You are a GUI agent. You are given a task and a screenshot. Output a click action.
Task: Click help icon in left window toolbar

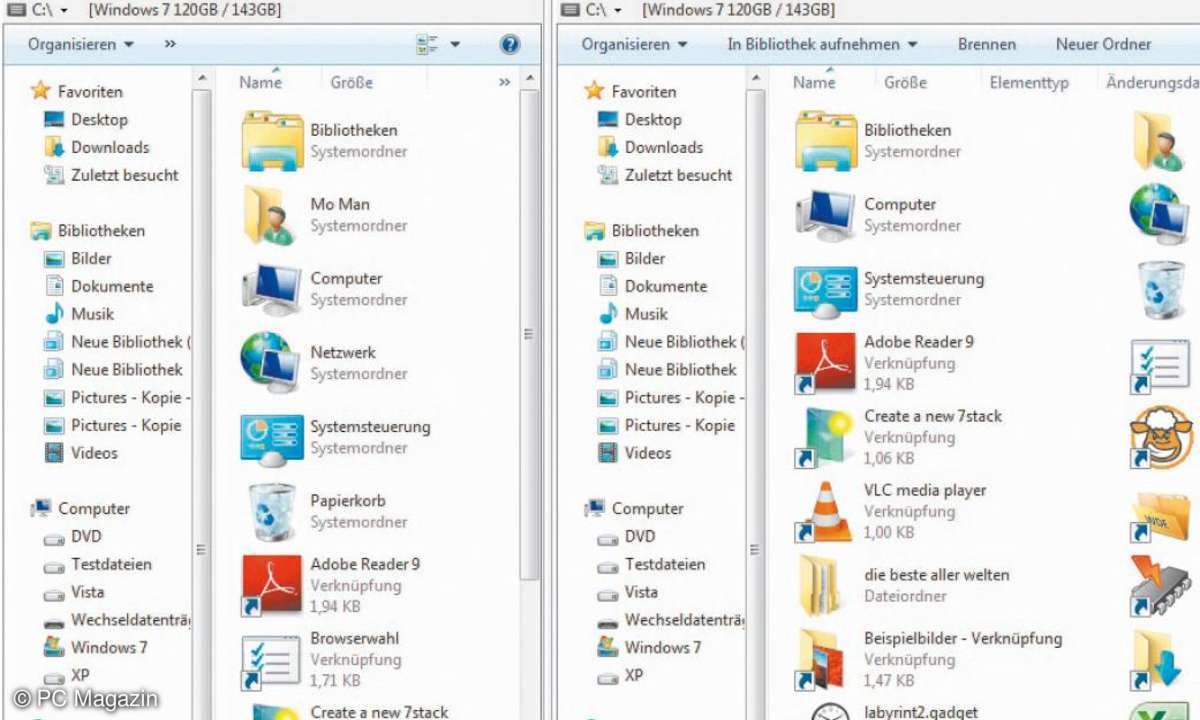510,44
